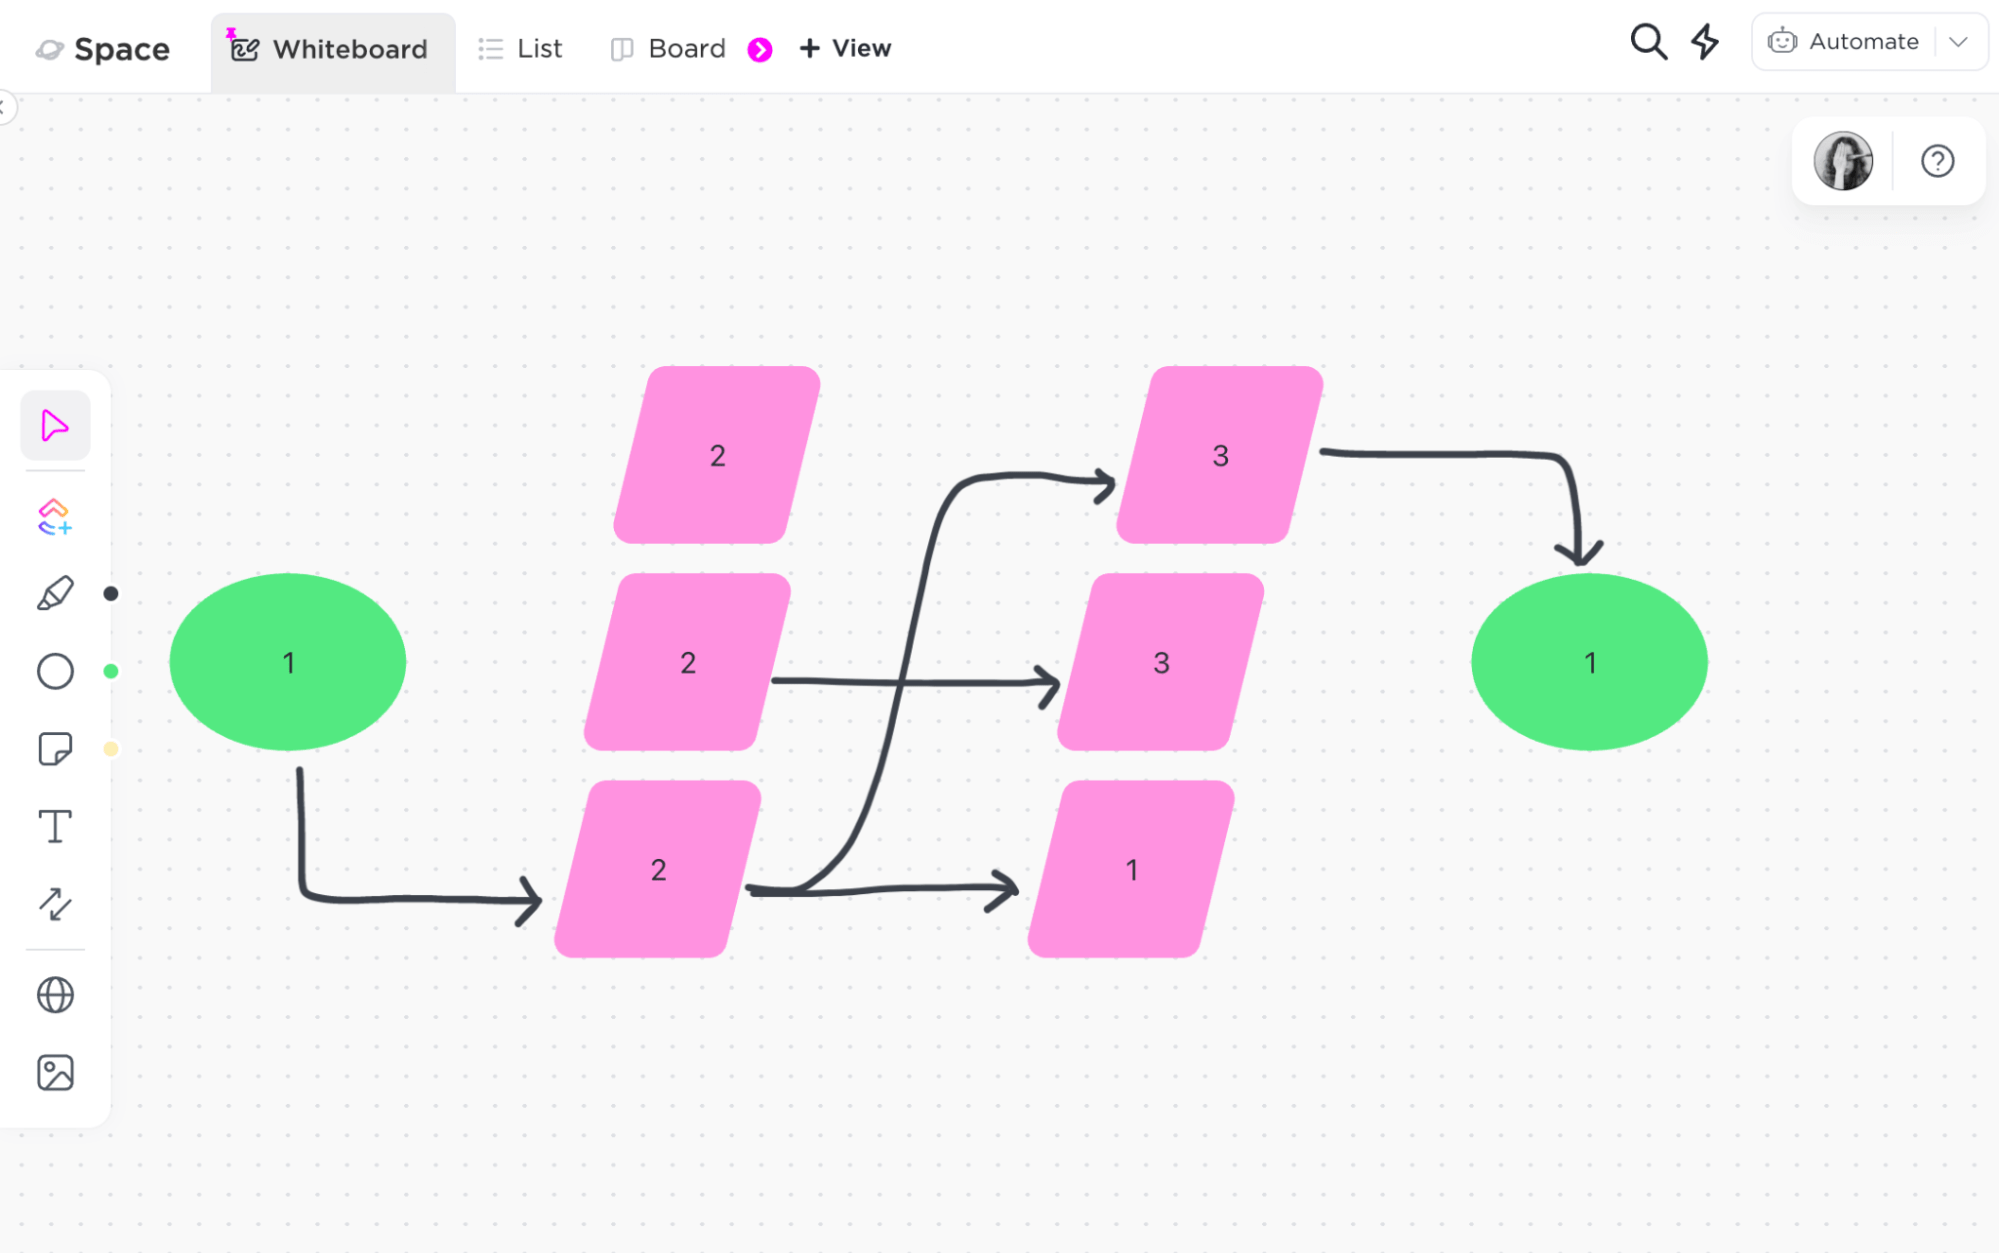Select the arrow/pointer tool in sidebar
The height and width of the screenshot is (1254, 1999).
(x=55, y=426)
